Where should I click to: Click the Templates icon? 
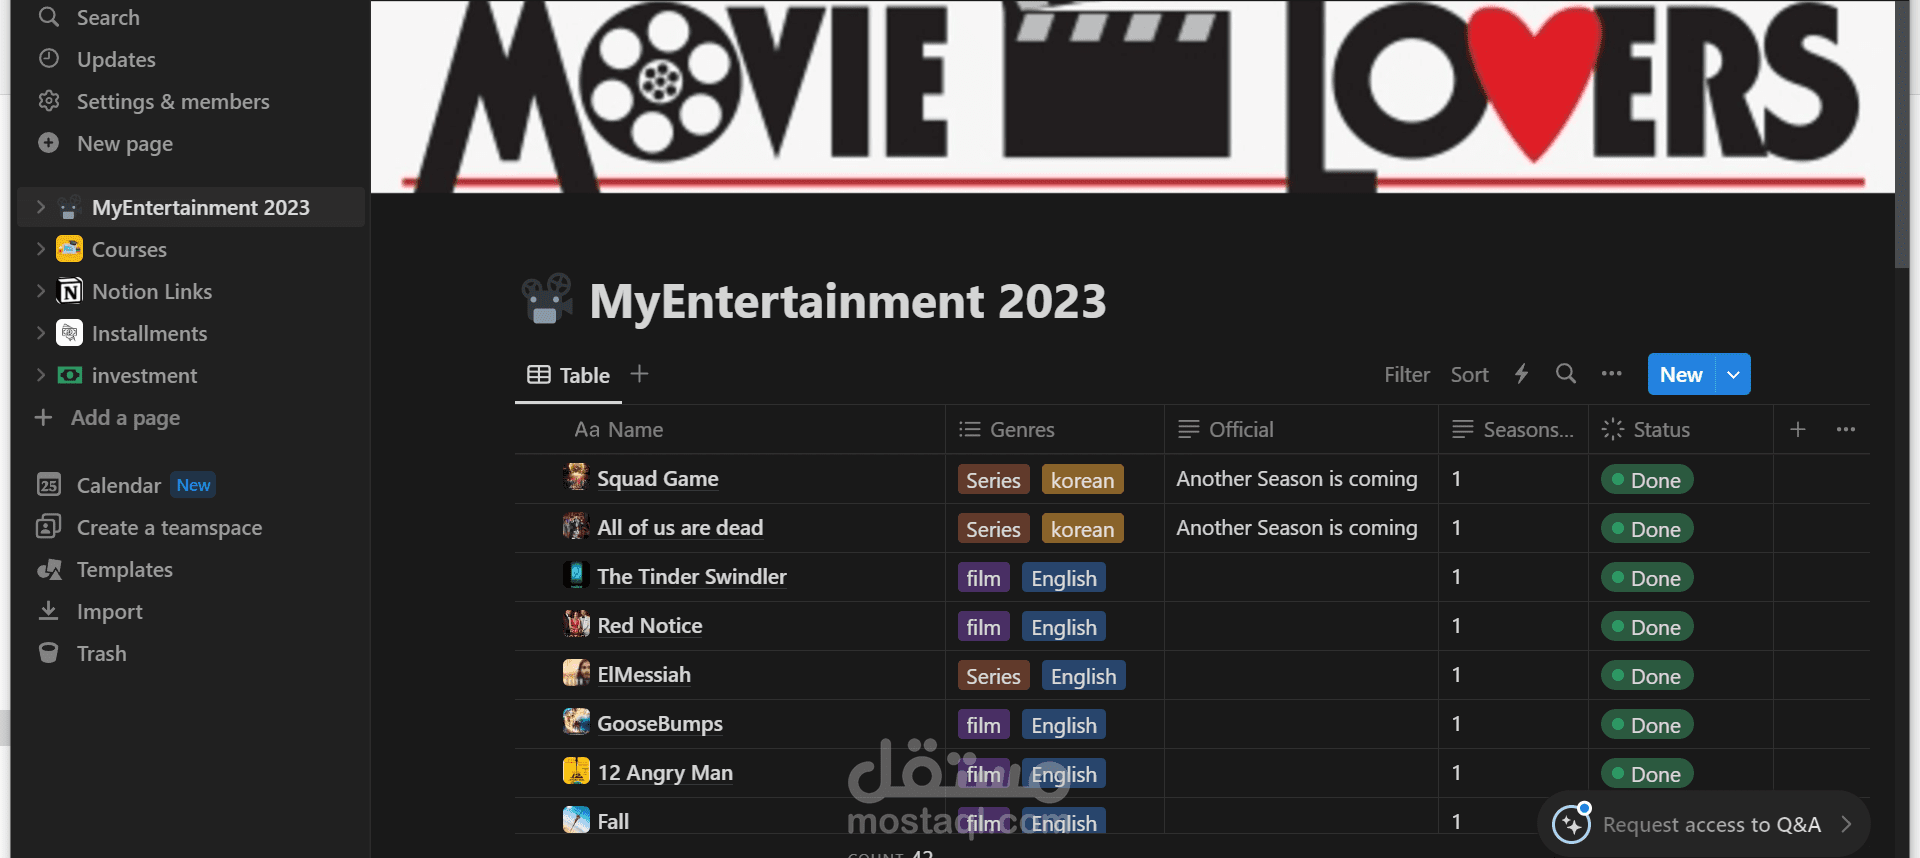48,569
